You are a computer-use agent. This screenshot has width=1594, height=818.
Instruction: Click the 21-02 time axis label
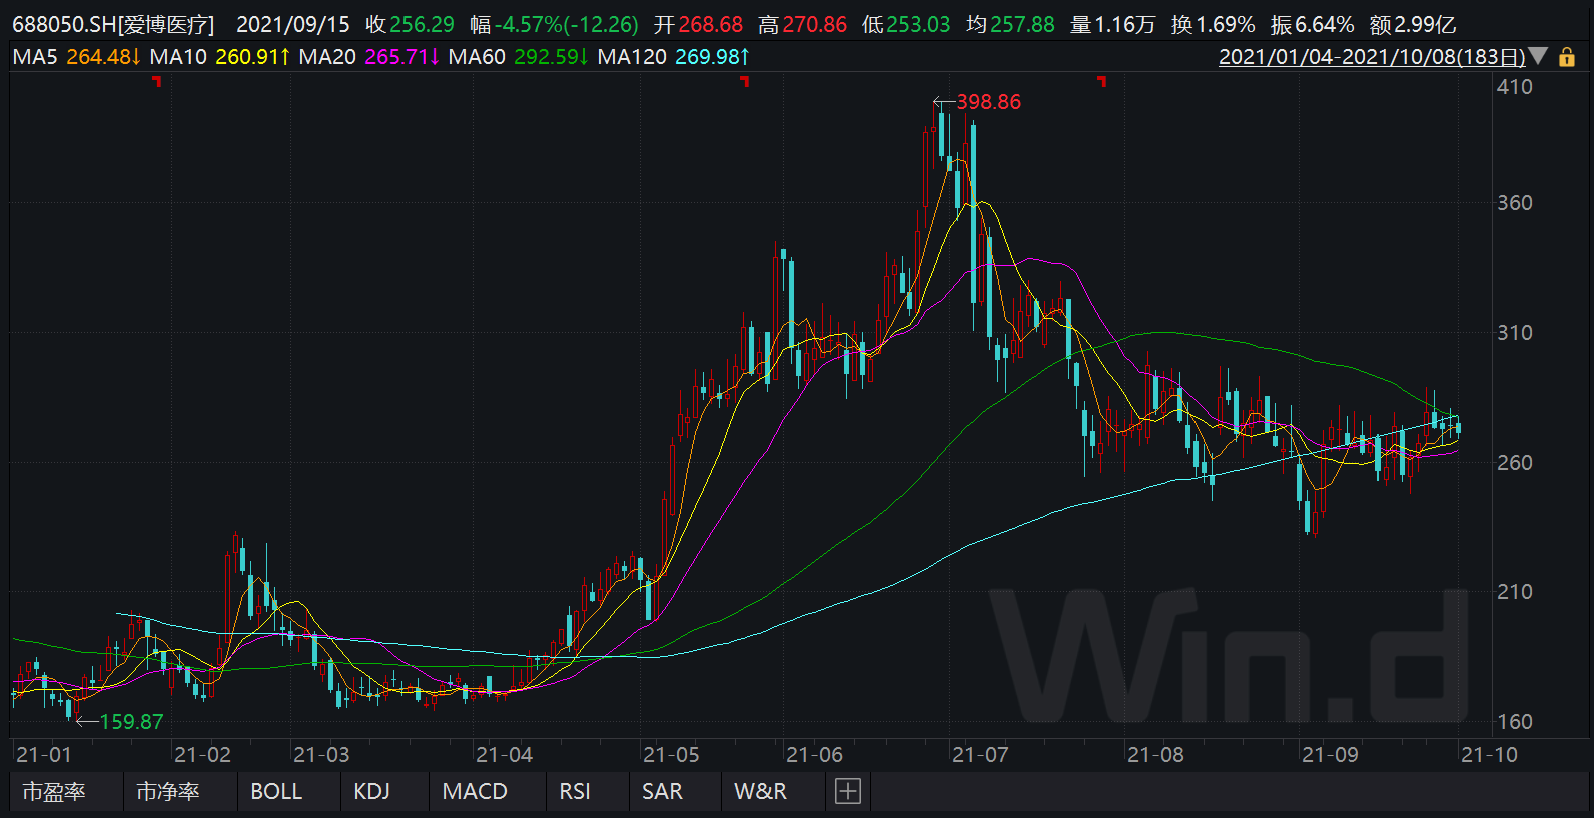click(202, 755)
